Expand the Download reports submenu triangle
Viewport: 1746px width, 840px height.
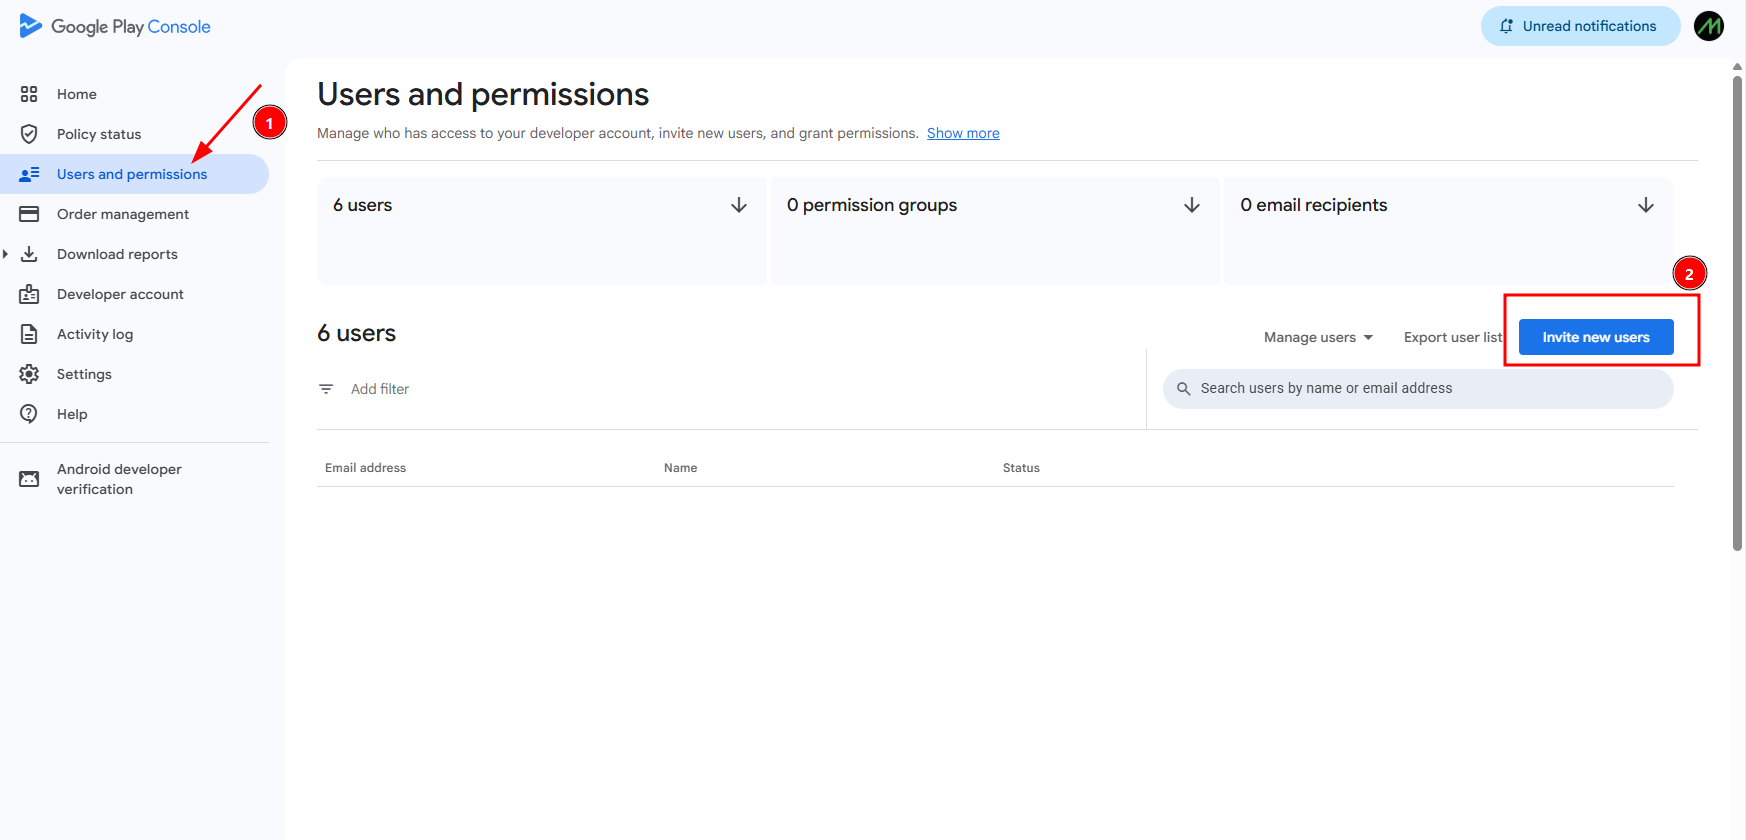tap(6, 254)
